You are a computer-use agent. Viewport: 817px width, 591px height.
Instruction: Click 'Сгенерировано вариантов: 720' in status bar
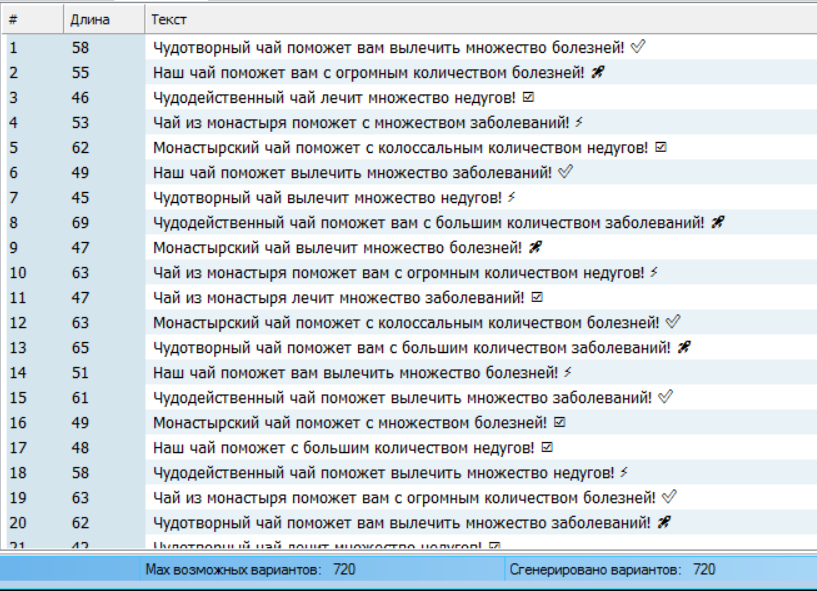coord(612,570)
